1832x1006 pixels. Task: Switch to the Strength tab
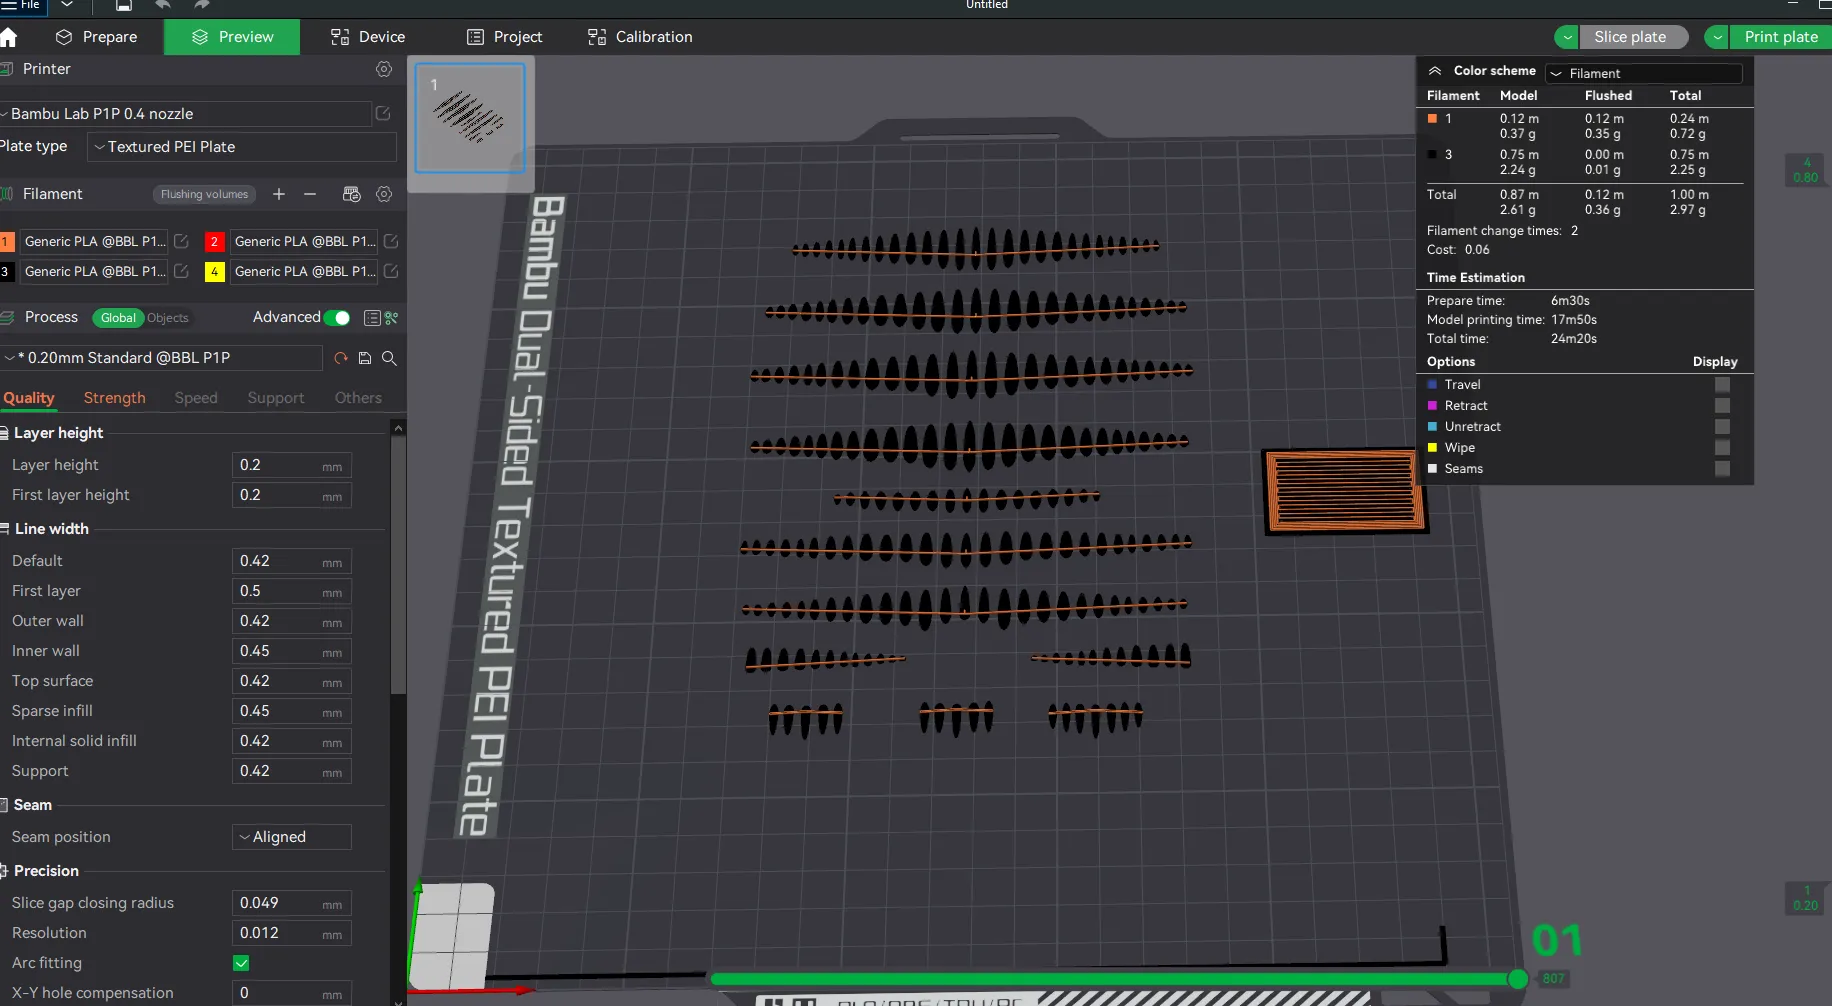click(114, 398)
